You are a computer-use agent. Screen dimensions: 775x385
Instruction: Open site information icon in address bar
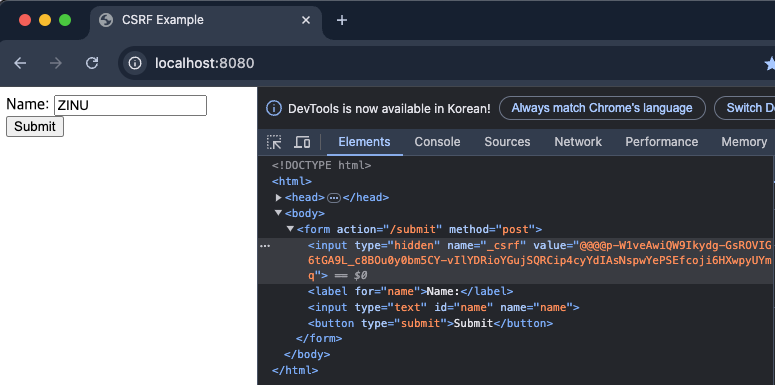coord(135,63)
